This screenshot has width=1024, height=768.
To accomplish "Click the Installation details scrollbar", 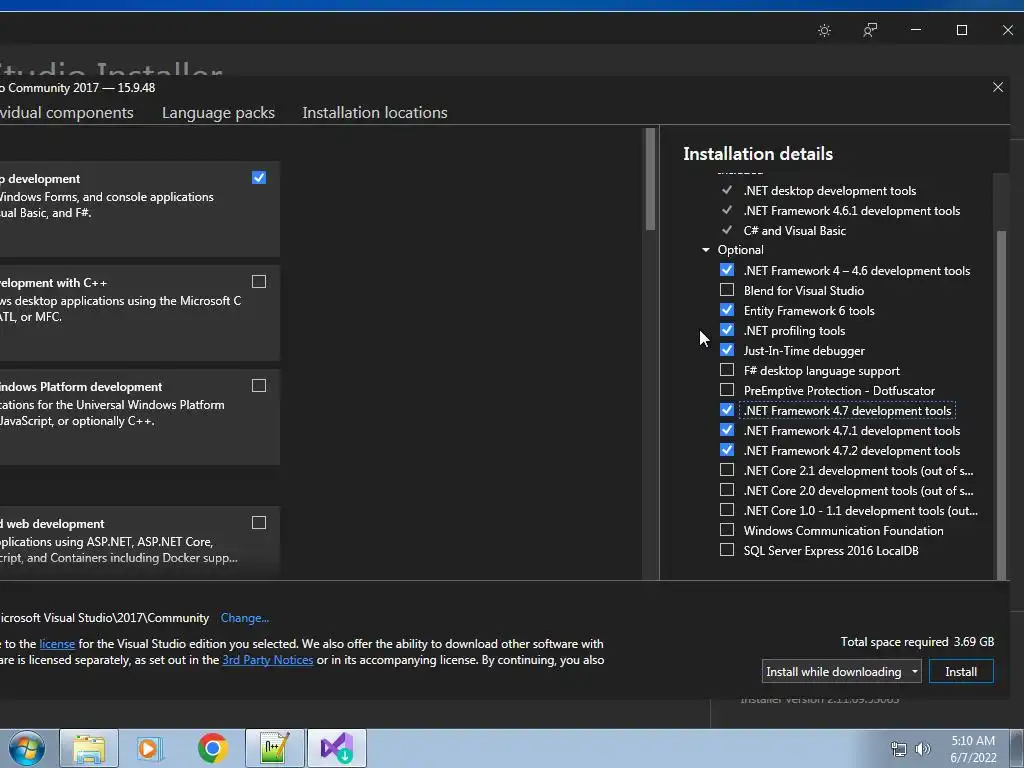I will (1000, 405).
